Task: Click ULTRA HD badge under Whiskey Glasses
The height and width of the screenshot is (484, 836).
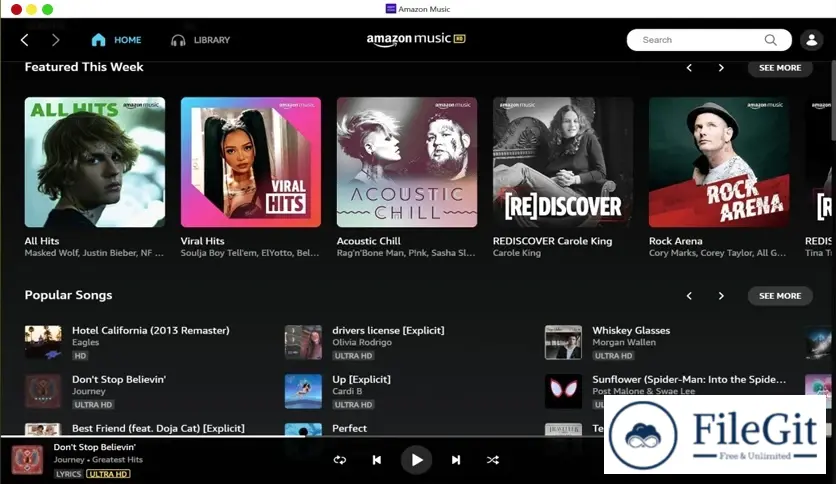Action: pos(614,356)
